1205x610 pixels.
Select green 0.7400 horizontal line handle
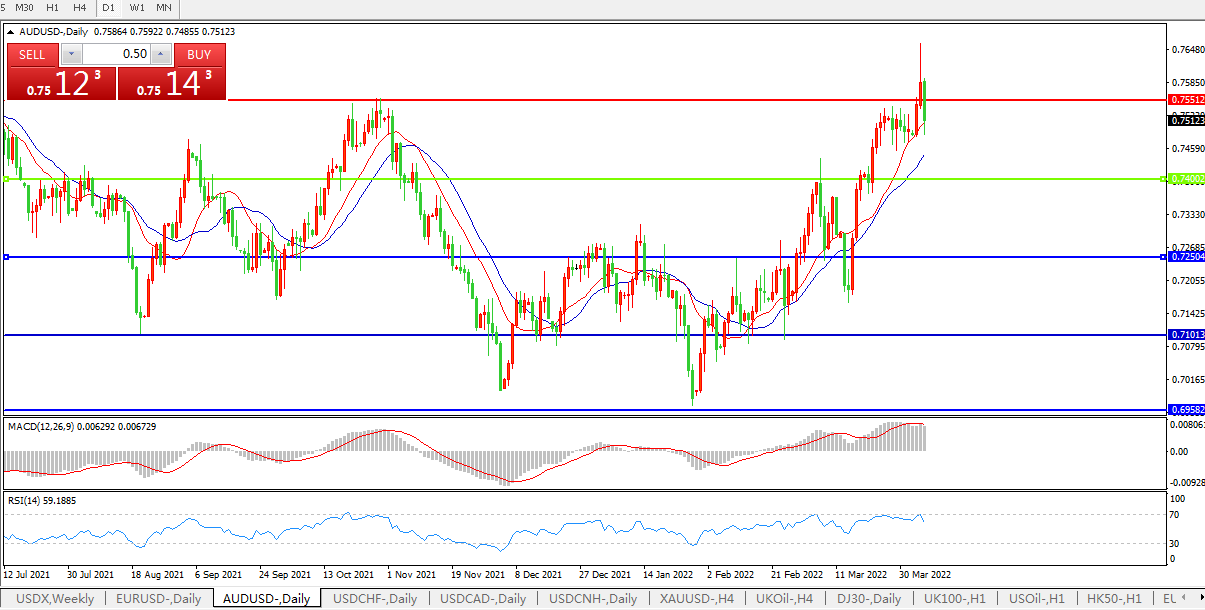click(7, 179)
